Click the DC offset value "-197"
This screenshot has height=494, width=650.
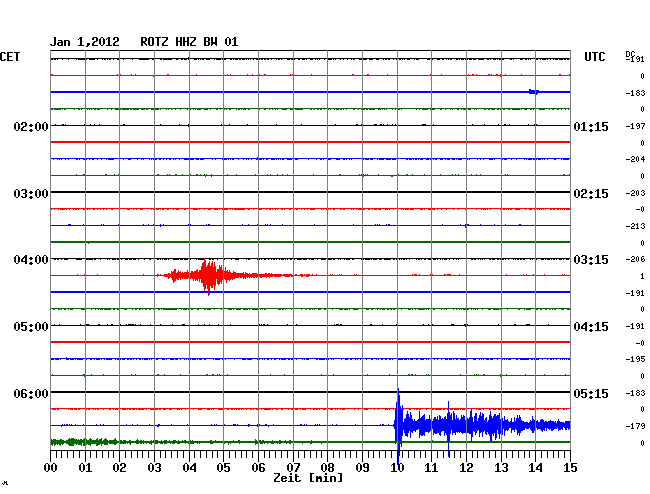click(635, 126)
